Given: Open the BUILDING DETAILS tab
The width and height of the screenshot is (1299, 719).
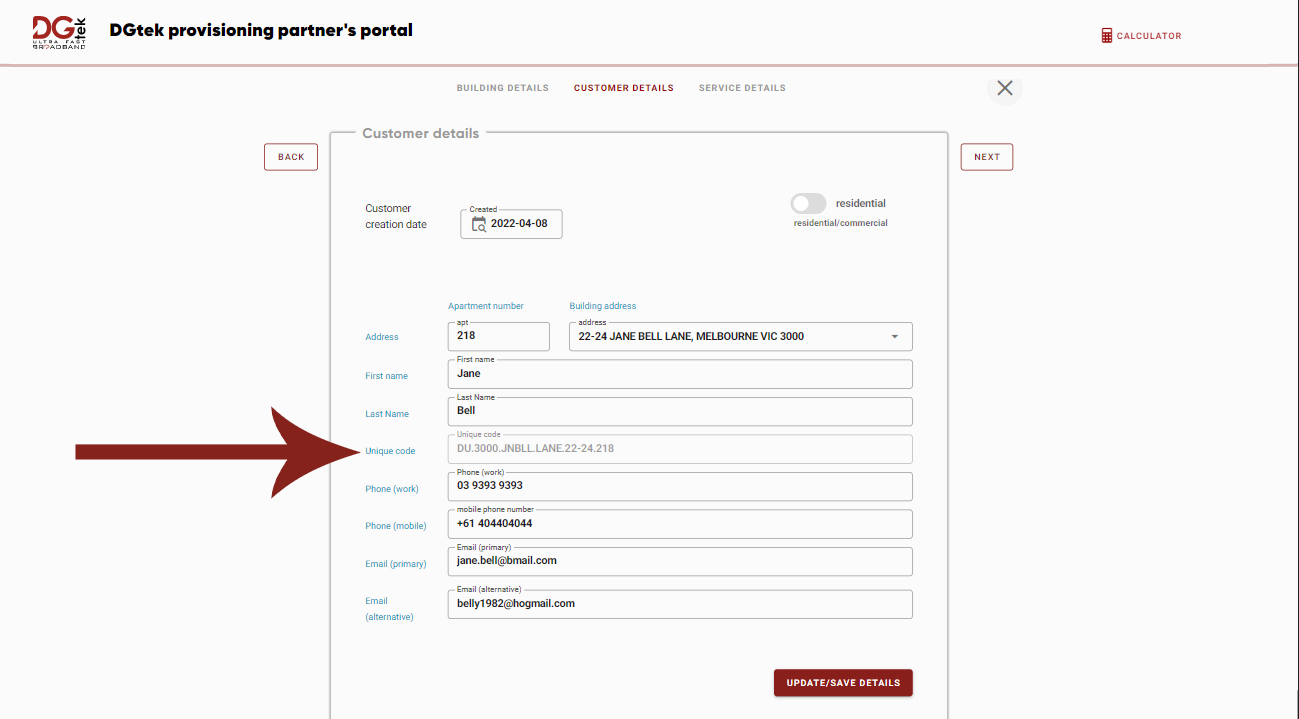Looking at the screenshot, I should [502, 87].
